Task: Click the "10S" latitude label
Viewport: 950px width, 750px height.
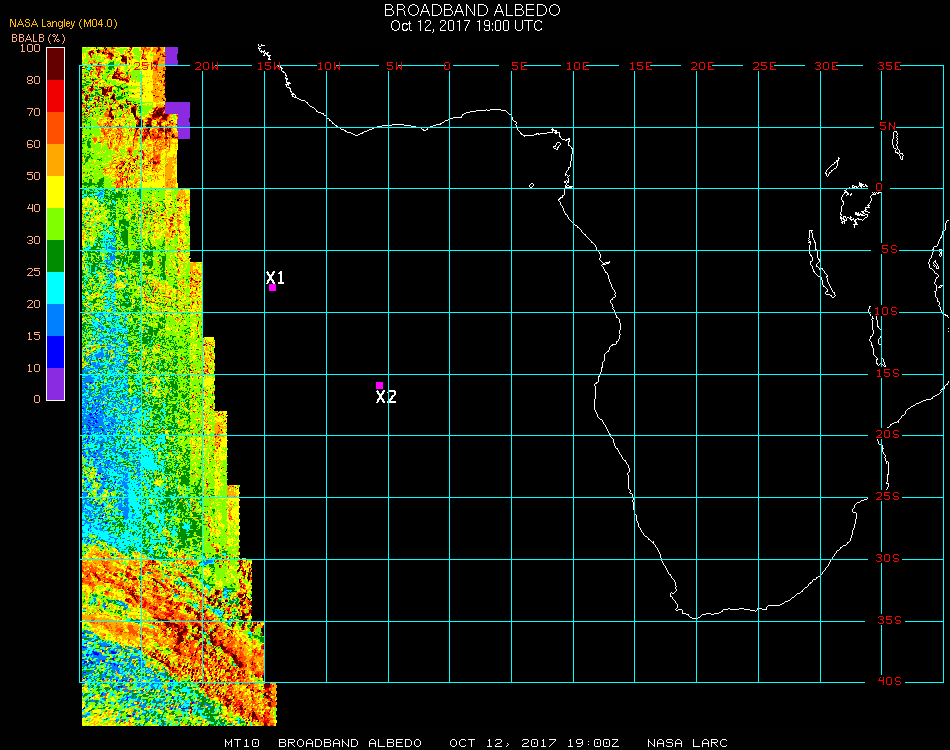Action: pyautogui.click(x=886, y=311)
